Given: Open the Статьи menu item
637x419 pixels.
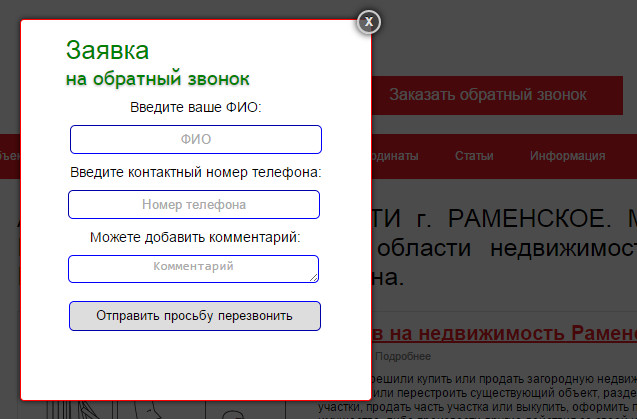Looking at the screenshot, I should 474,156.
